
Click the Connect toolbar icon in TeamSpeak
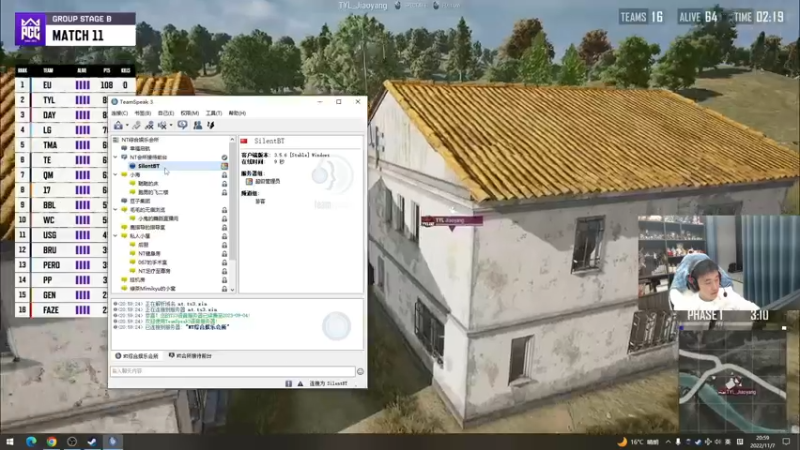[118, 125]
